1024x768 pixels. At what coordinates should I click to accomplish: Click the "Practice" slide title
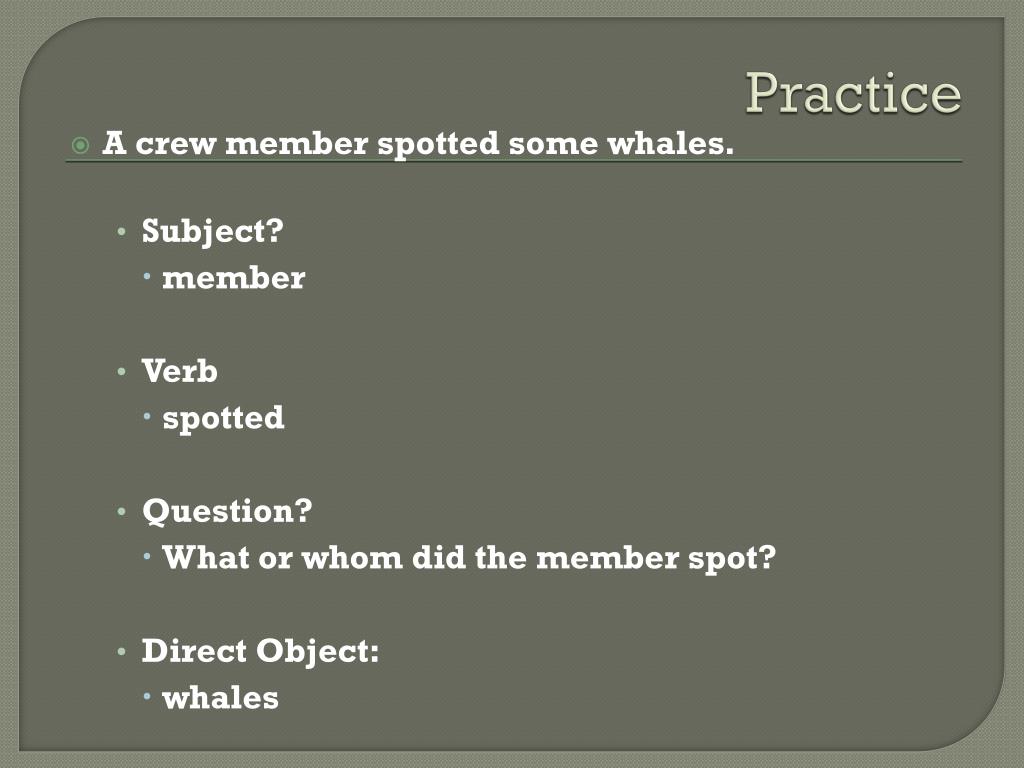(853, 93)
